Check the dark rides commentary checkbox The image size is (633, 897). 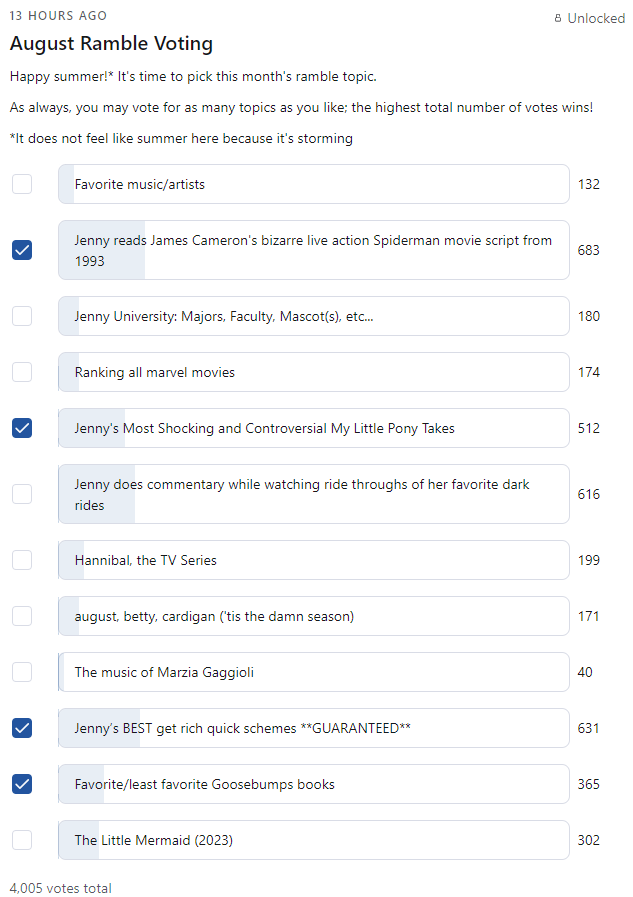point(22,494)
